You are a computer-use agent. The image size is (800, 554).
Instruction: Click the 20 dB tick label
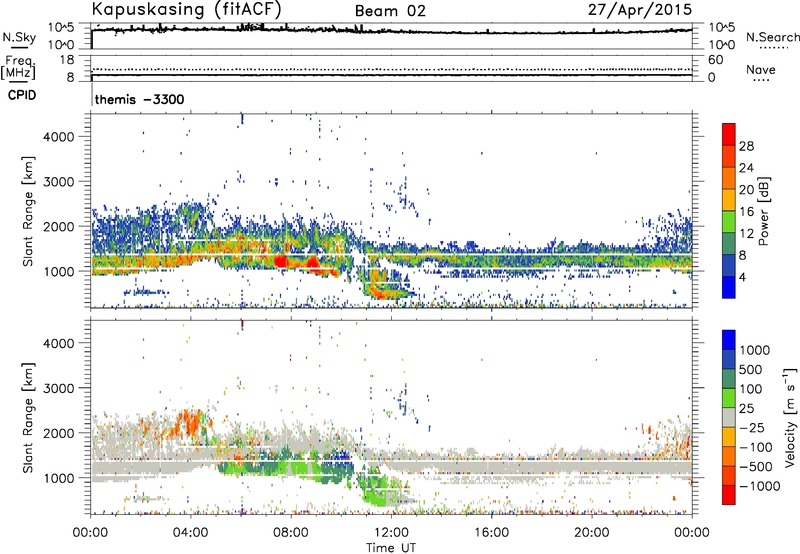[746, 190]
